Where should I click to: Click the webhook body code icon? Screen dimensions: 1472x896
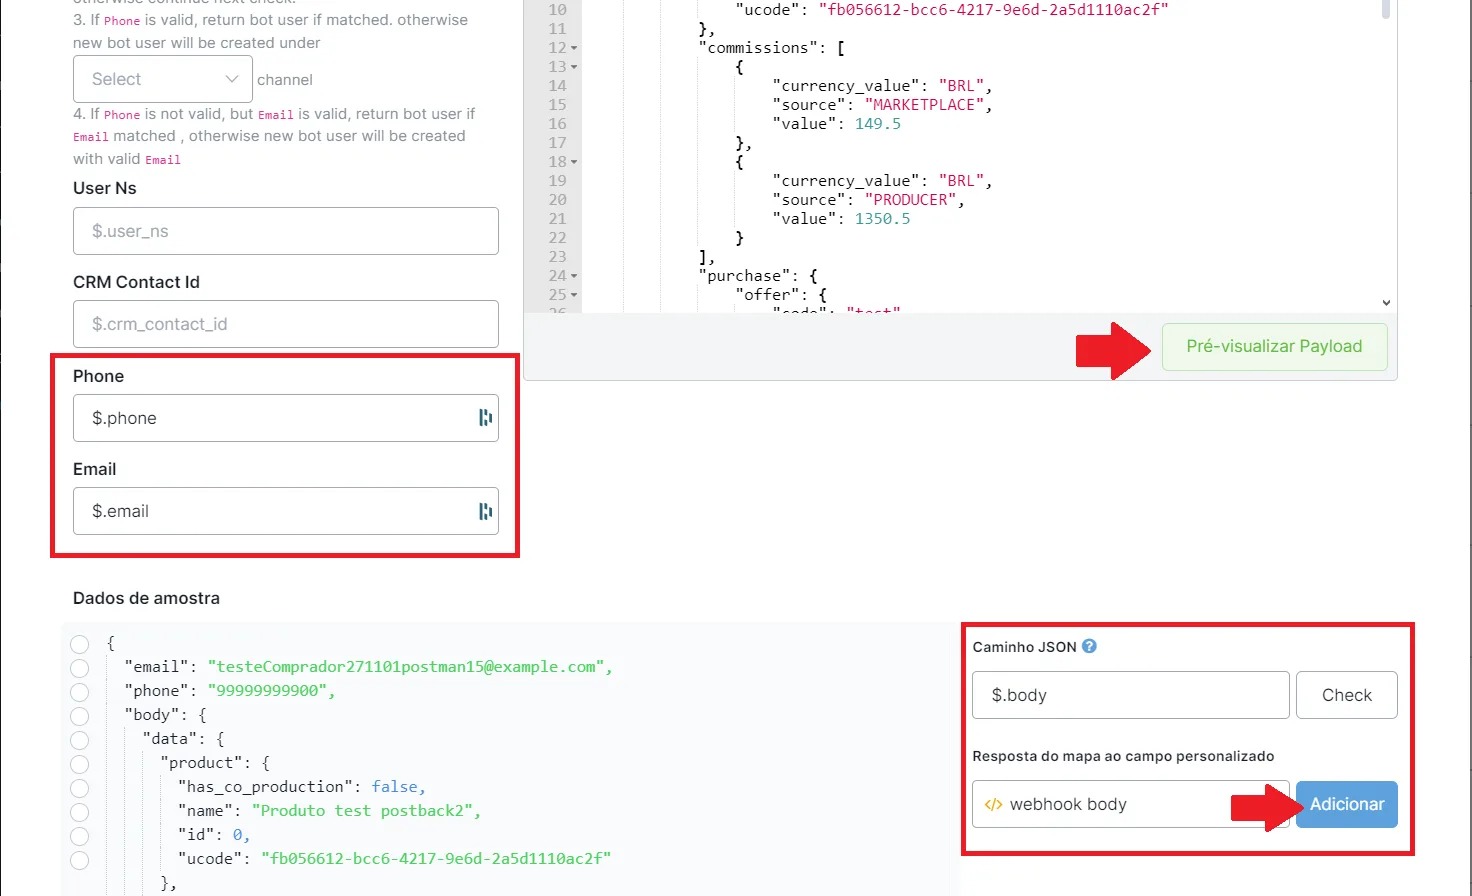click(993, 804)
